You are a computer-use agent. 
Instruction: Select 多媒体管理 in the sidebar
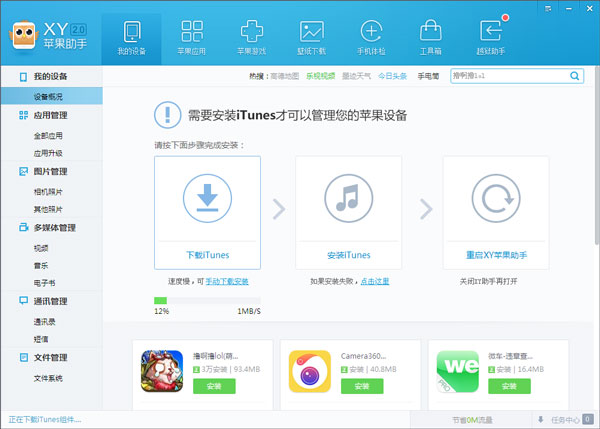coord(55,228)
